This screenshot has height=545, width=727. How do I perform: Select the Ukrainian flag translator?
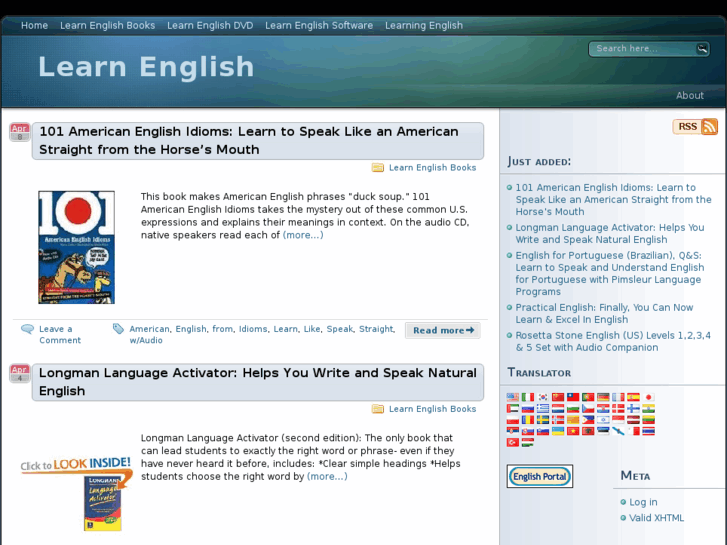click(x=558, y=431)
